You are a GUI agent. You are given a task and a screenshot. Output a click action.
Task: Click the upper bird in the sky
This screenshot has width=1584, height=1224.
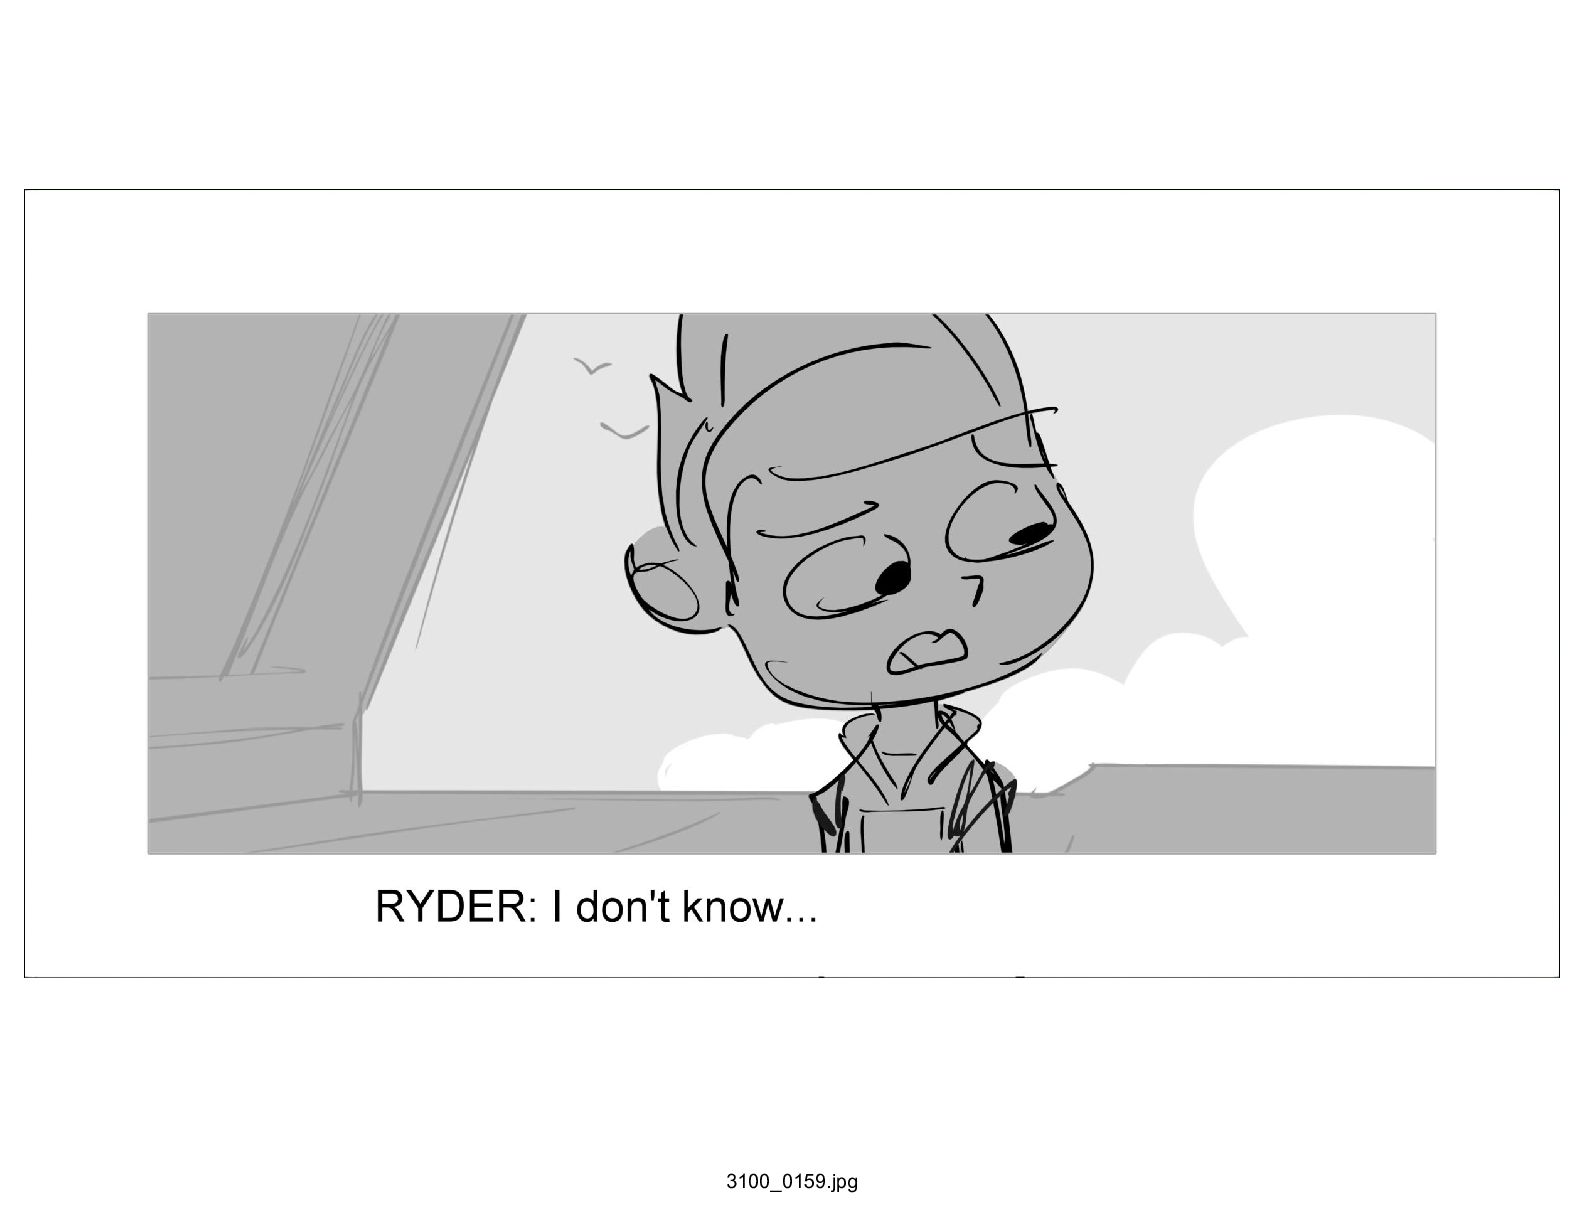(x=592, y=367)
